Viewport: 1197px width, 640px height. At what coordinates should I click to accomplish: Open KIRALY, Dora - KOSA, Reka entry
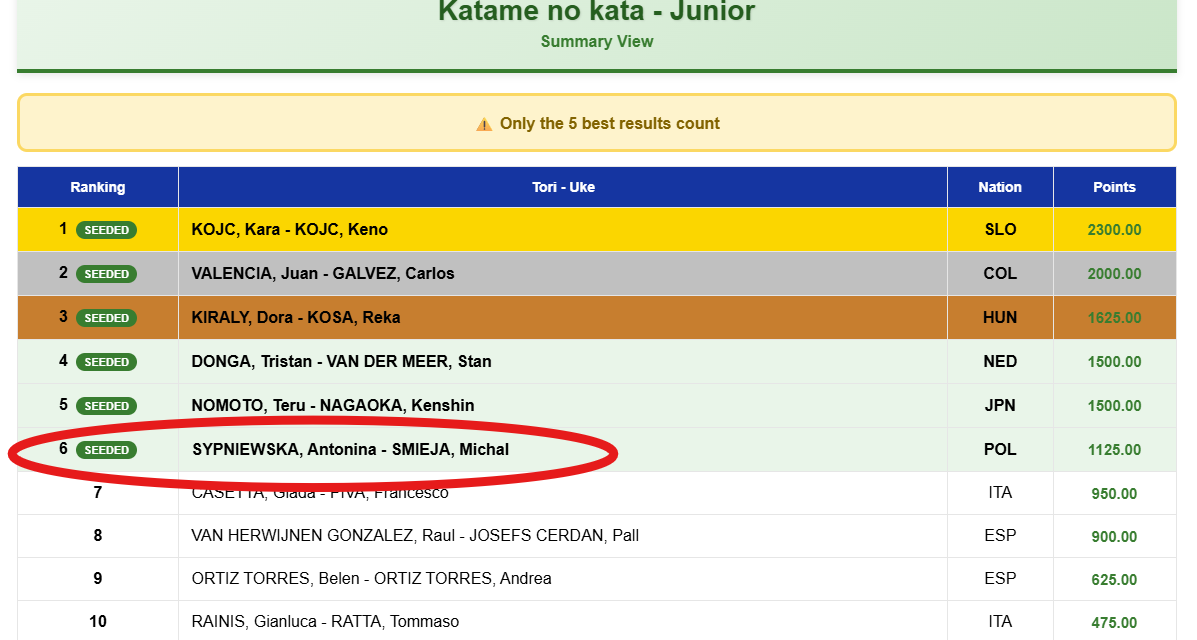tap(296, 318)
